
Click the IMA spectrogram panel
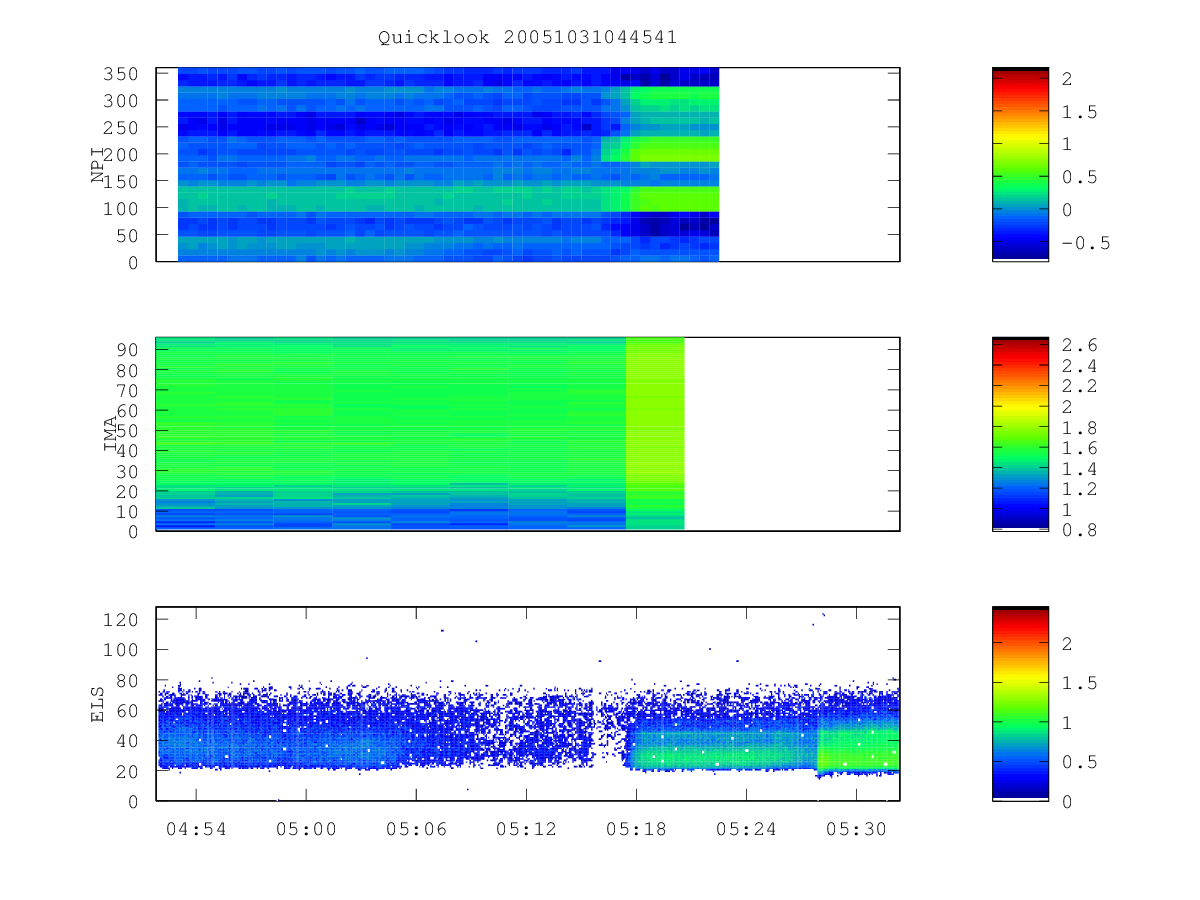point(528,434)
